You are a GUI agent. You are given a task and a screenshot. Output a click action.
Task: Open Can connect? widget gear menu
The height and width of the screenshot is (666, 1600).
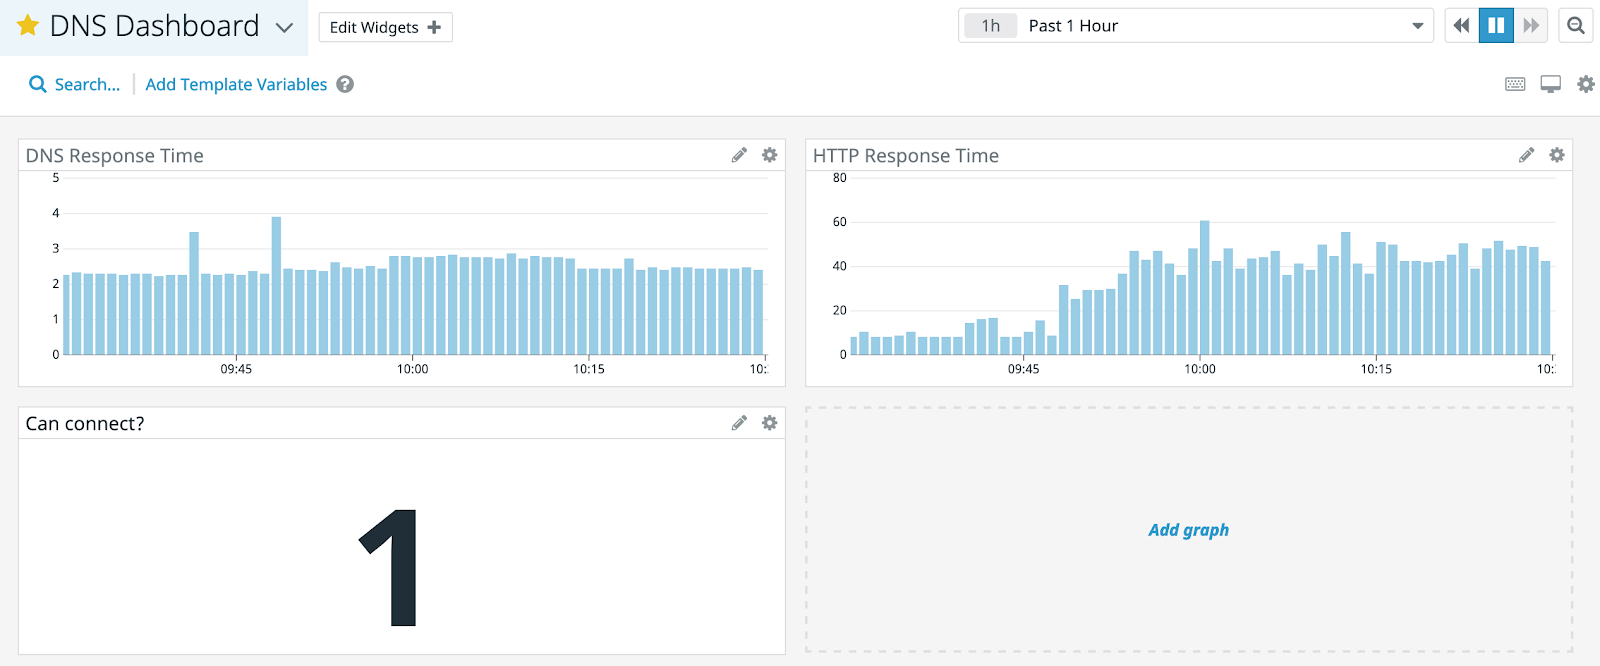point(769,423)
